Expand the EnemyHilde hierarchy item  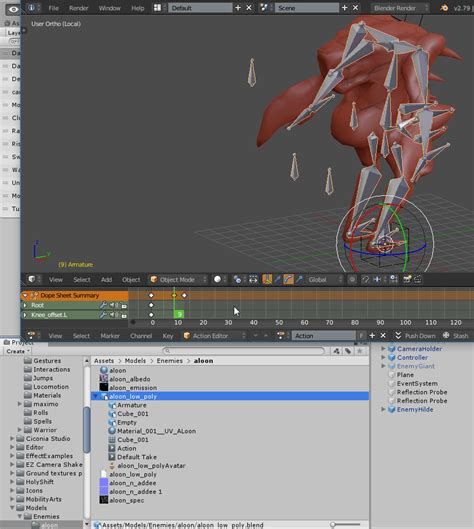[383, 409]
